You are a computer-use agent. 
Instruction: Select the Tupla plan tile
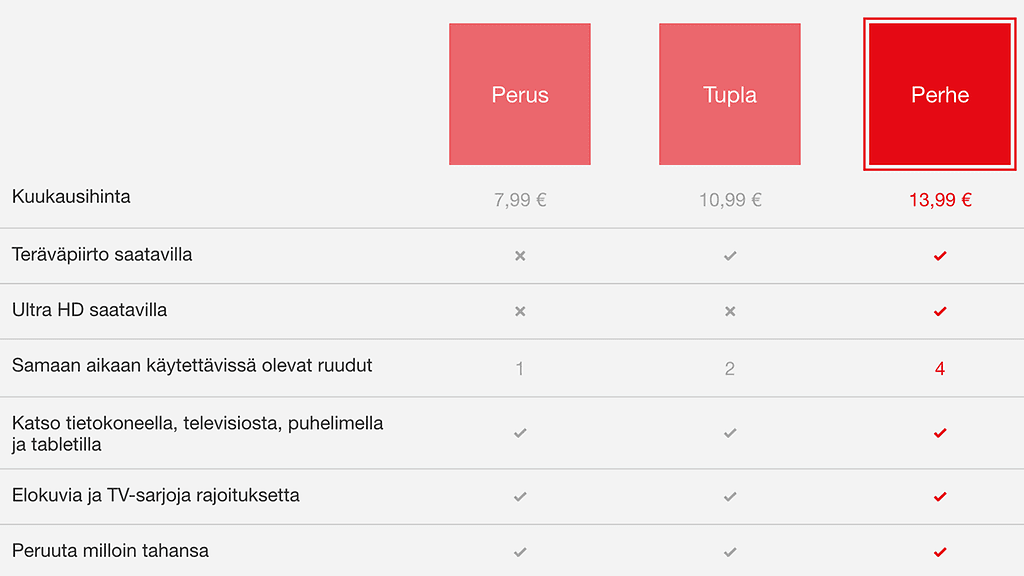coord(730,95)
